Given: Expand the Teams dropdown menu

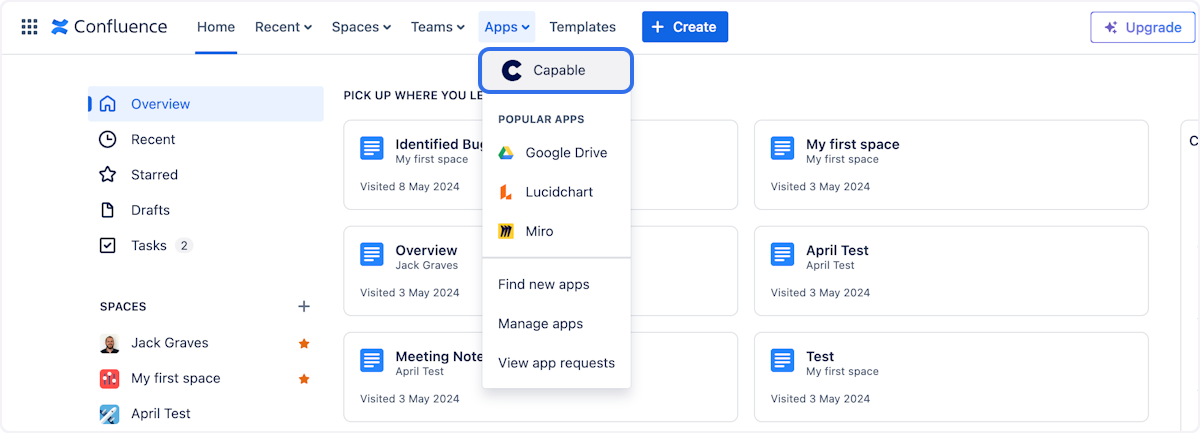Looking at the screenshot, I should (438, 27).
